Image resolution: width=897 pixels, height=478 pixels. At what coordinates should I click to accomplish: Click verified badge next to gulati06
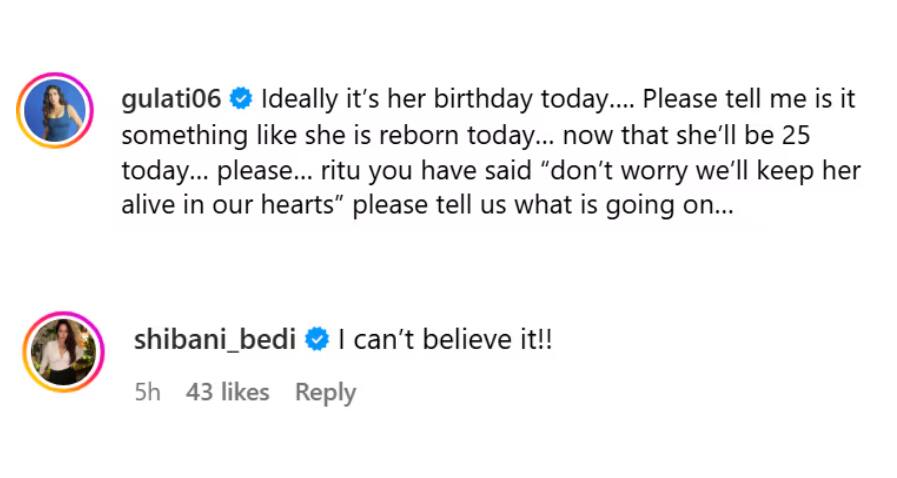point(241,100)
